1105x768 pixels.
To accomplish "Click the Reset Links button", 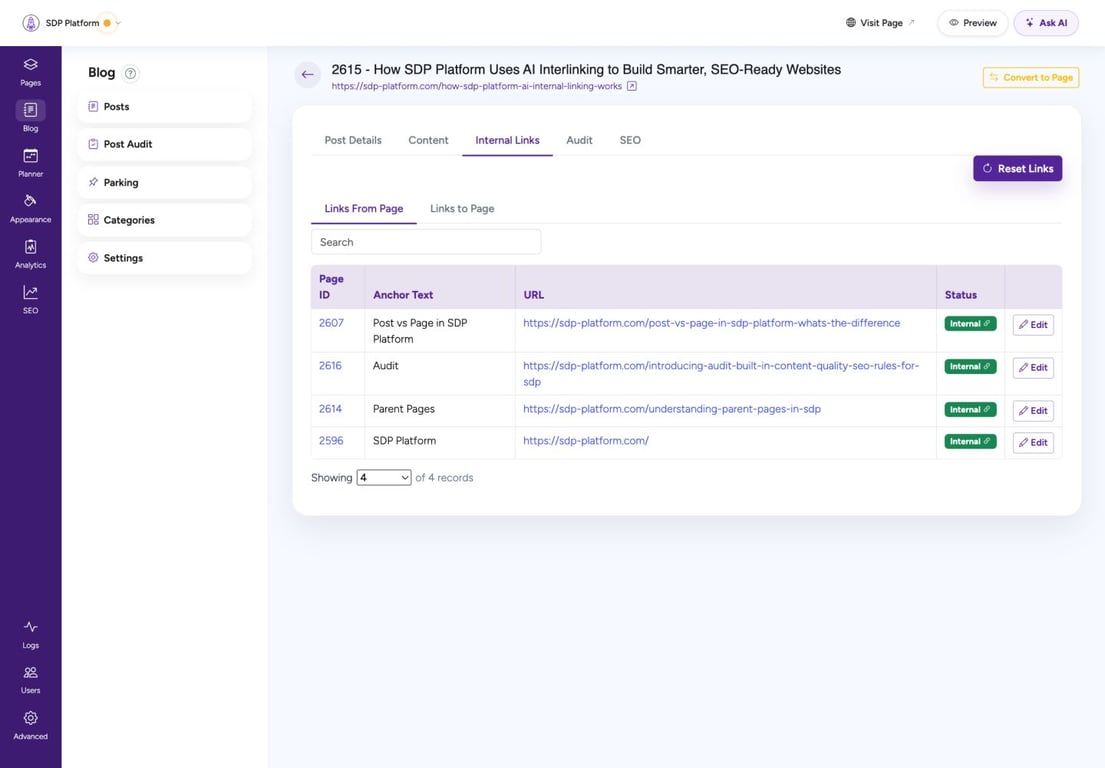I will (1018, 168).
